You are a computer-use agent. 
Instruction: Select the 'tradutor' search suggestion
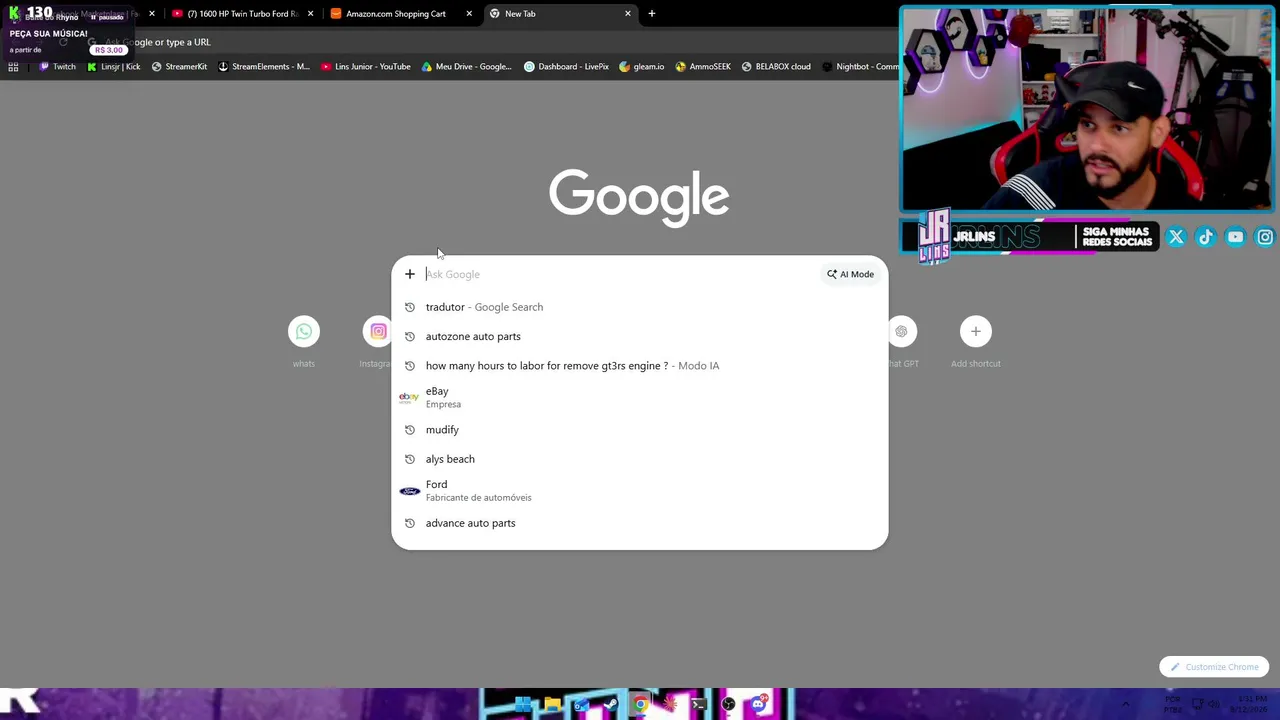[x=640, y=307]
